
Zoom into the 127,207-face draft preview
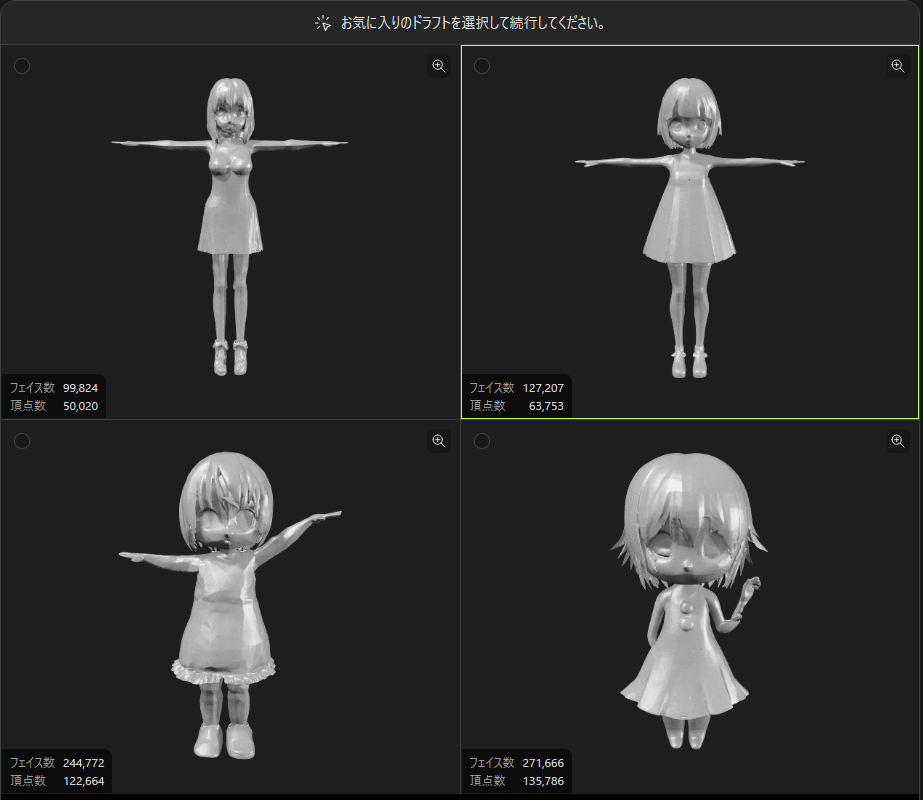tap(897, 65)
